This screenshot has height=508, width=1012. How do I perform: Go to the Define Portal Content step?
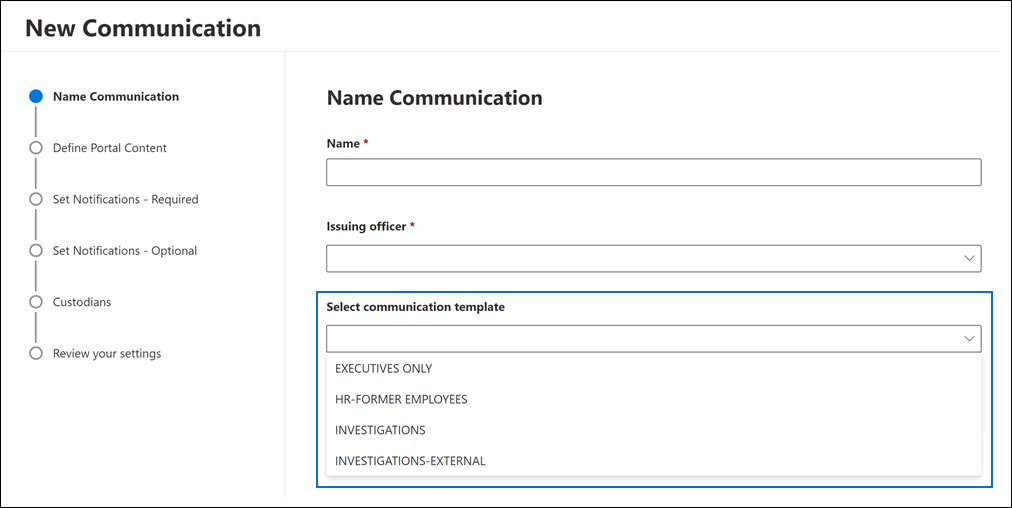(110, 148)
